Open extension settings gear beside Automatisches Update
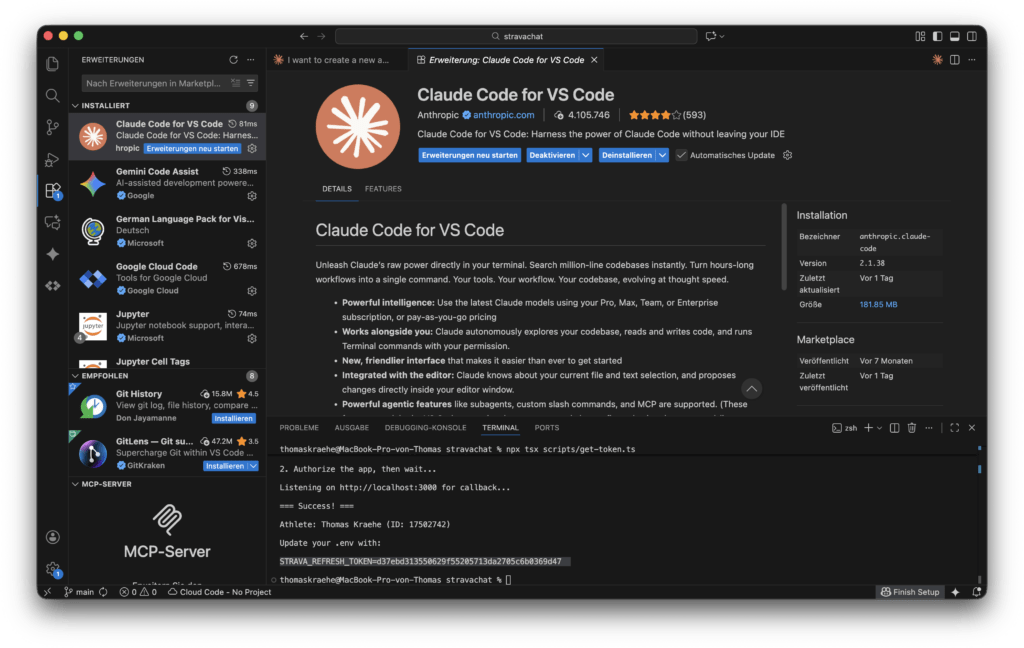Viewport: 1024px width, 648px height. tap(788, 155)
